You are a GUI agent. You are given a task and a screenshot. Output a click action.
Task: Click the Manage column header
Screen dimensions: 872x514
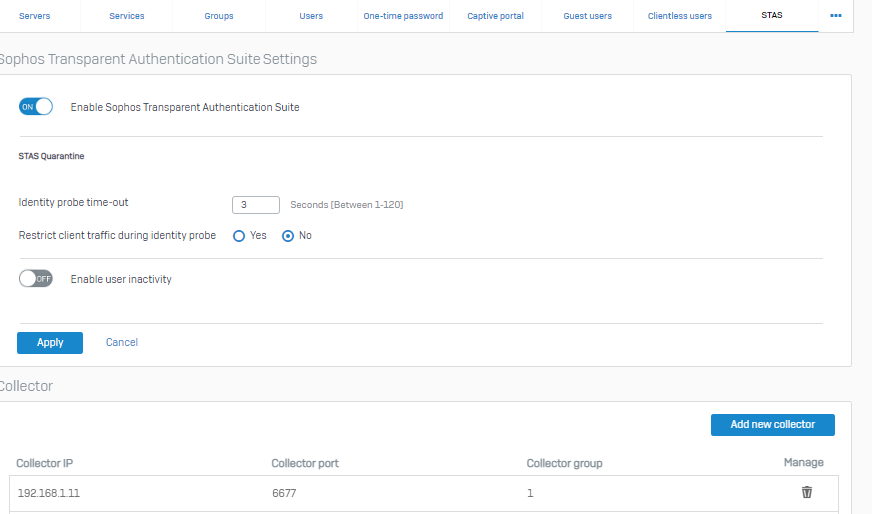(804, 462)
